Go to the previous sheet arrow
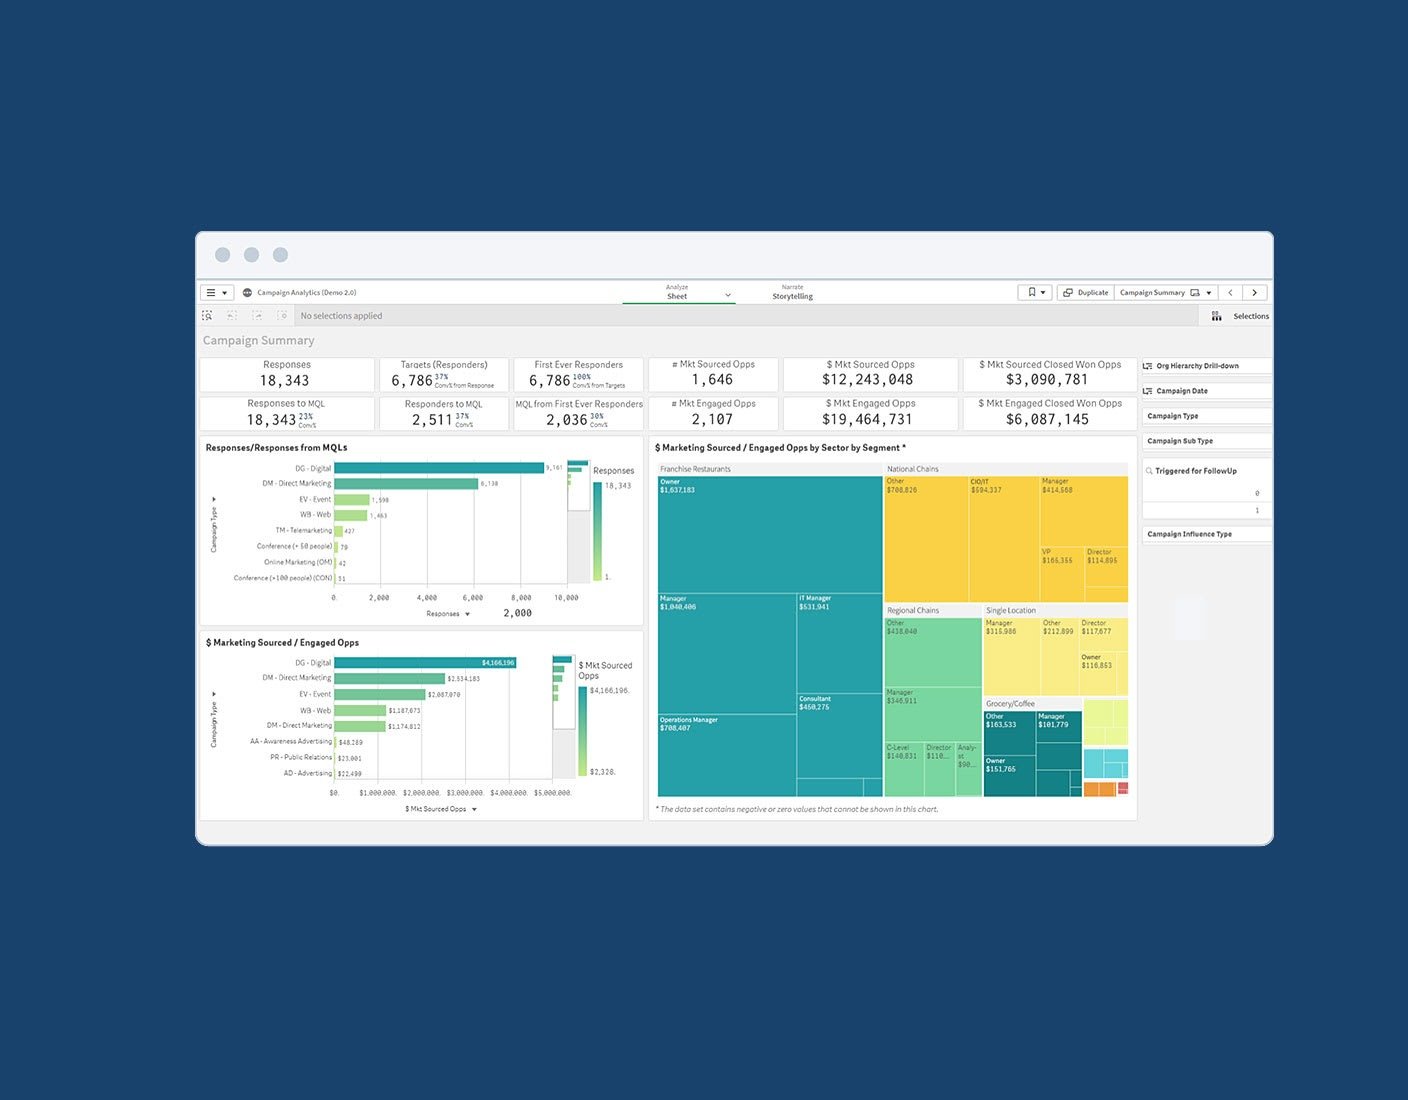Image resolution: width=1408 pixels, height=1100 pixels. point(1231,293)
